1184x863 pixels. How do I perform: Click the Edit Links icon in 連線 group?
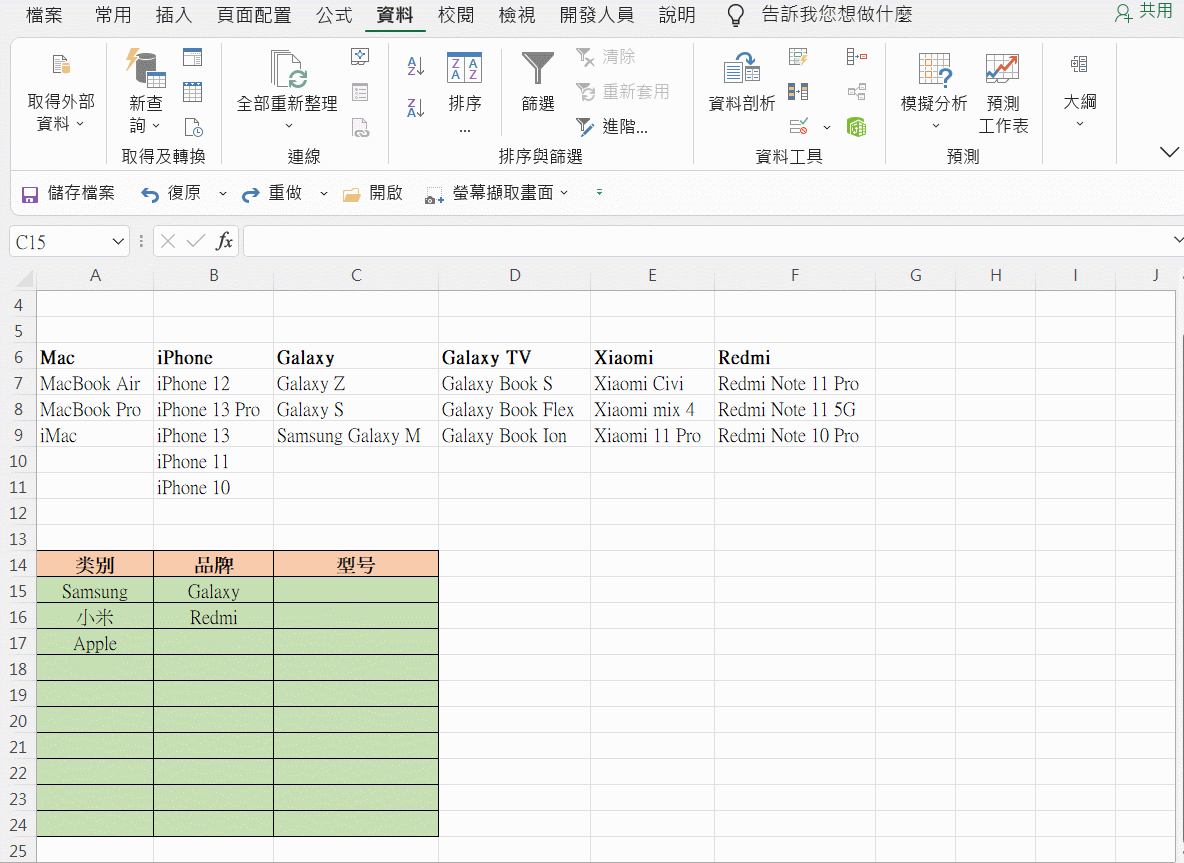[x=360, y=127]
